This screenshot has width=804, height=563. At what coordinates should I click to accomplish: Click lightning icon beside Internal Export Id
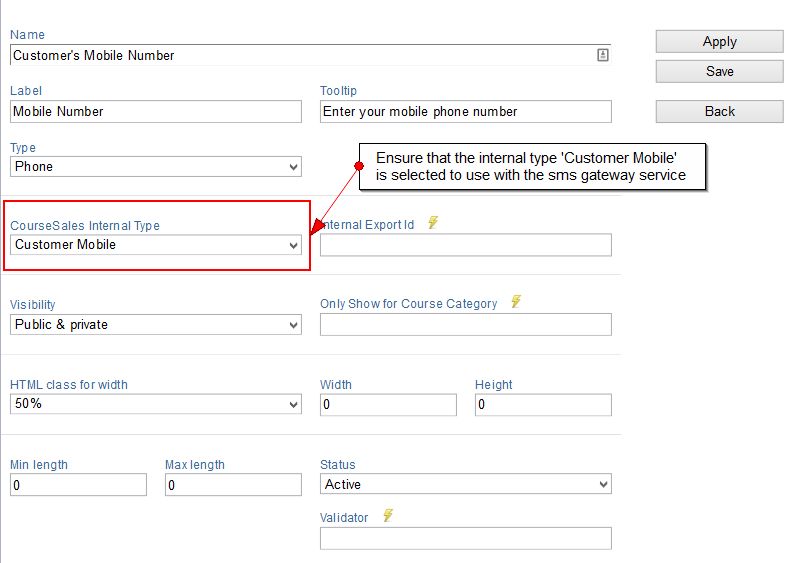pyautogui.click(x=433, y=223)
